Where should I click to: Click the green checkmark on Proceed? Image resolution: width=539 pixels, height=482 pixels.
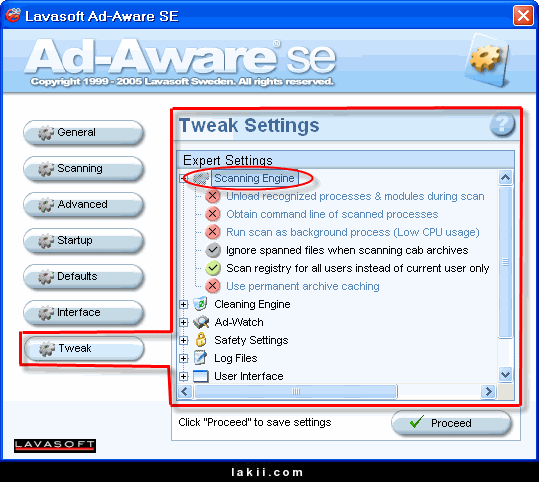coord(417,421)
